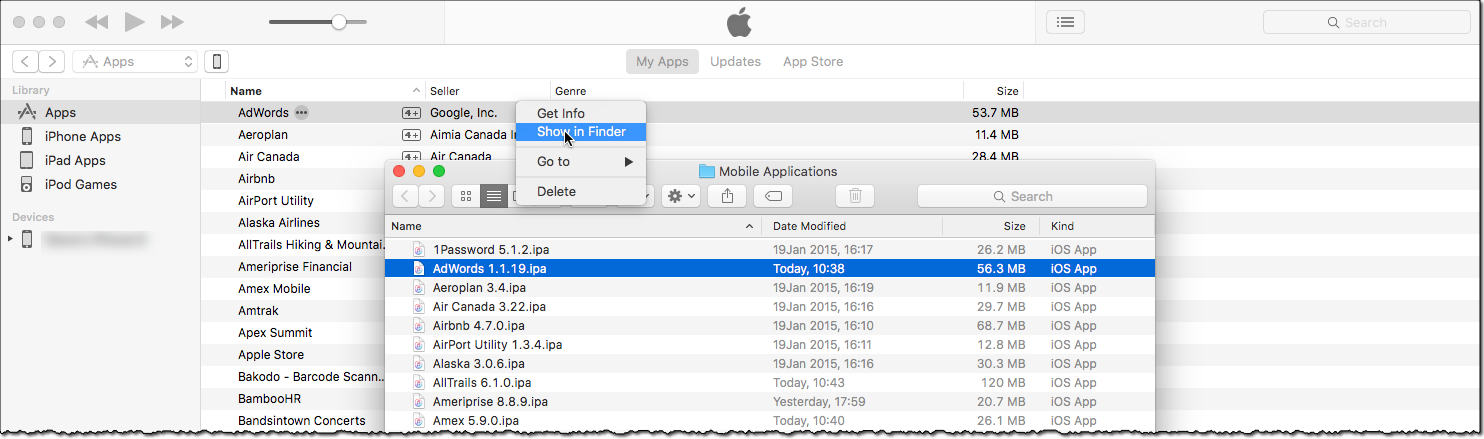The height and width of the screenshot is (439, 1484).
Task: Click the iTunes previous track button
Action: tap(96, 21)
